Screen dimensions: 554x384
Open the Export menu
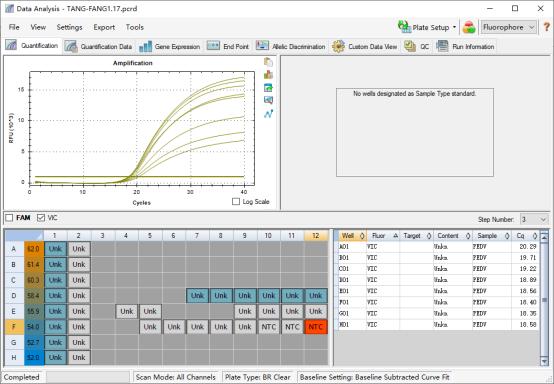104,27
